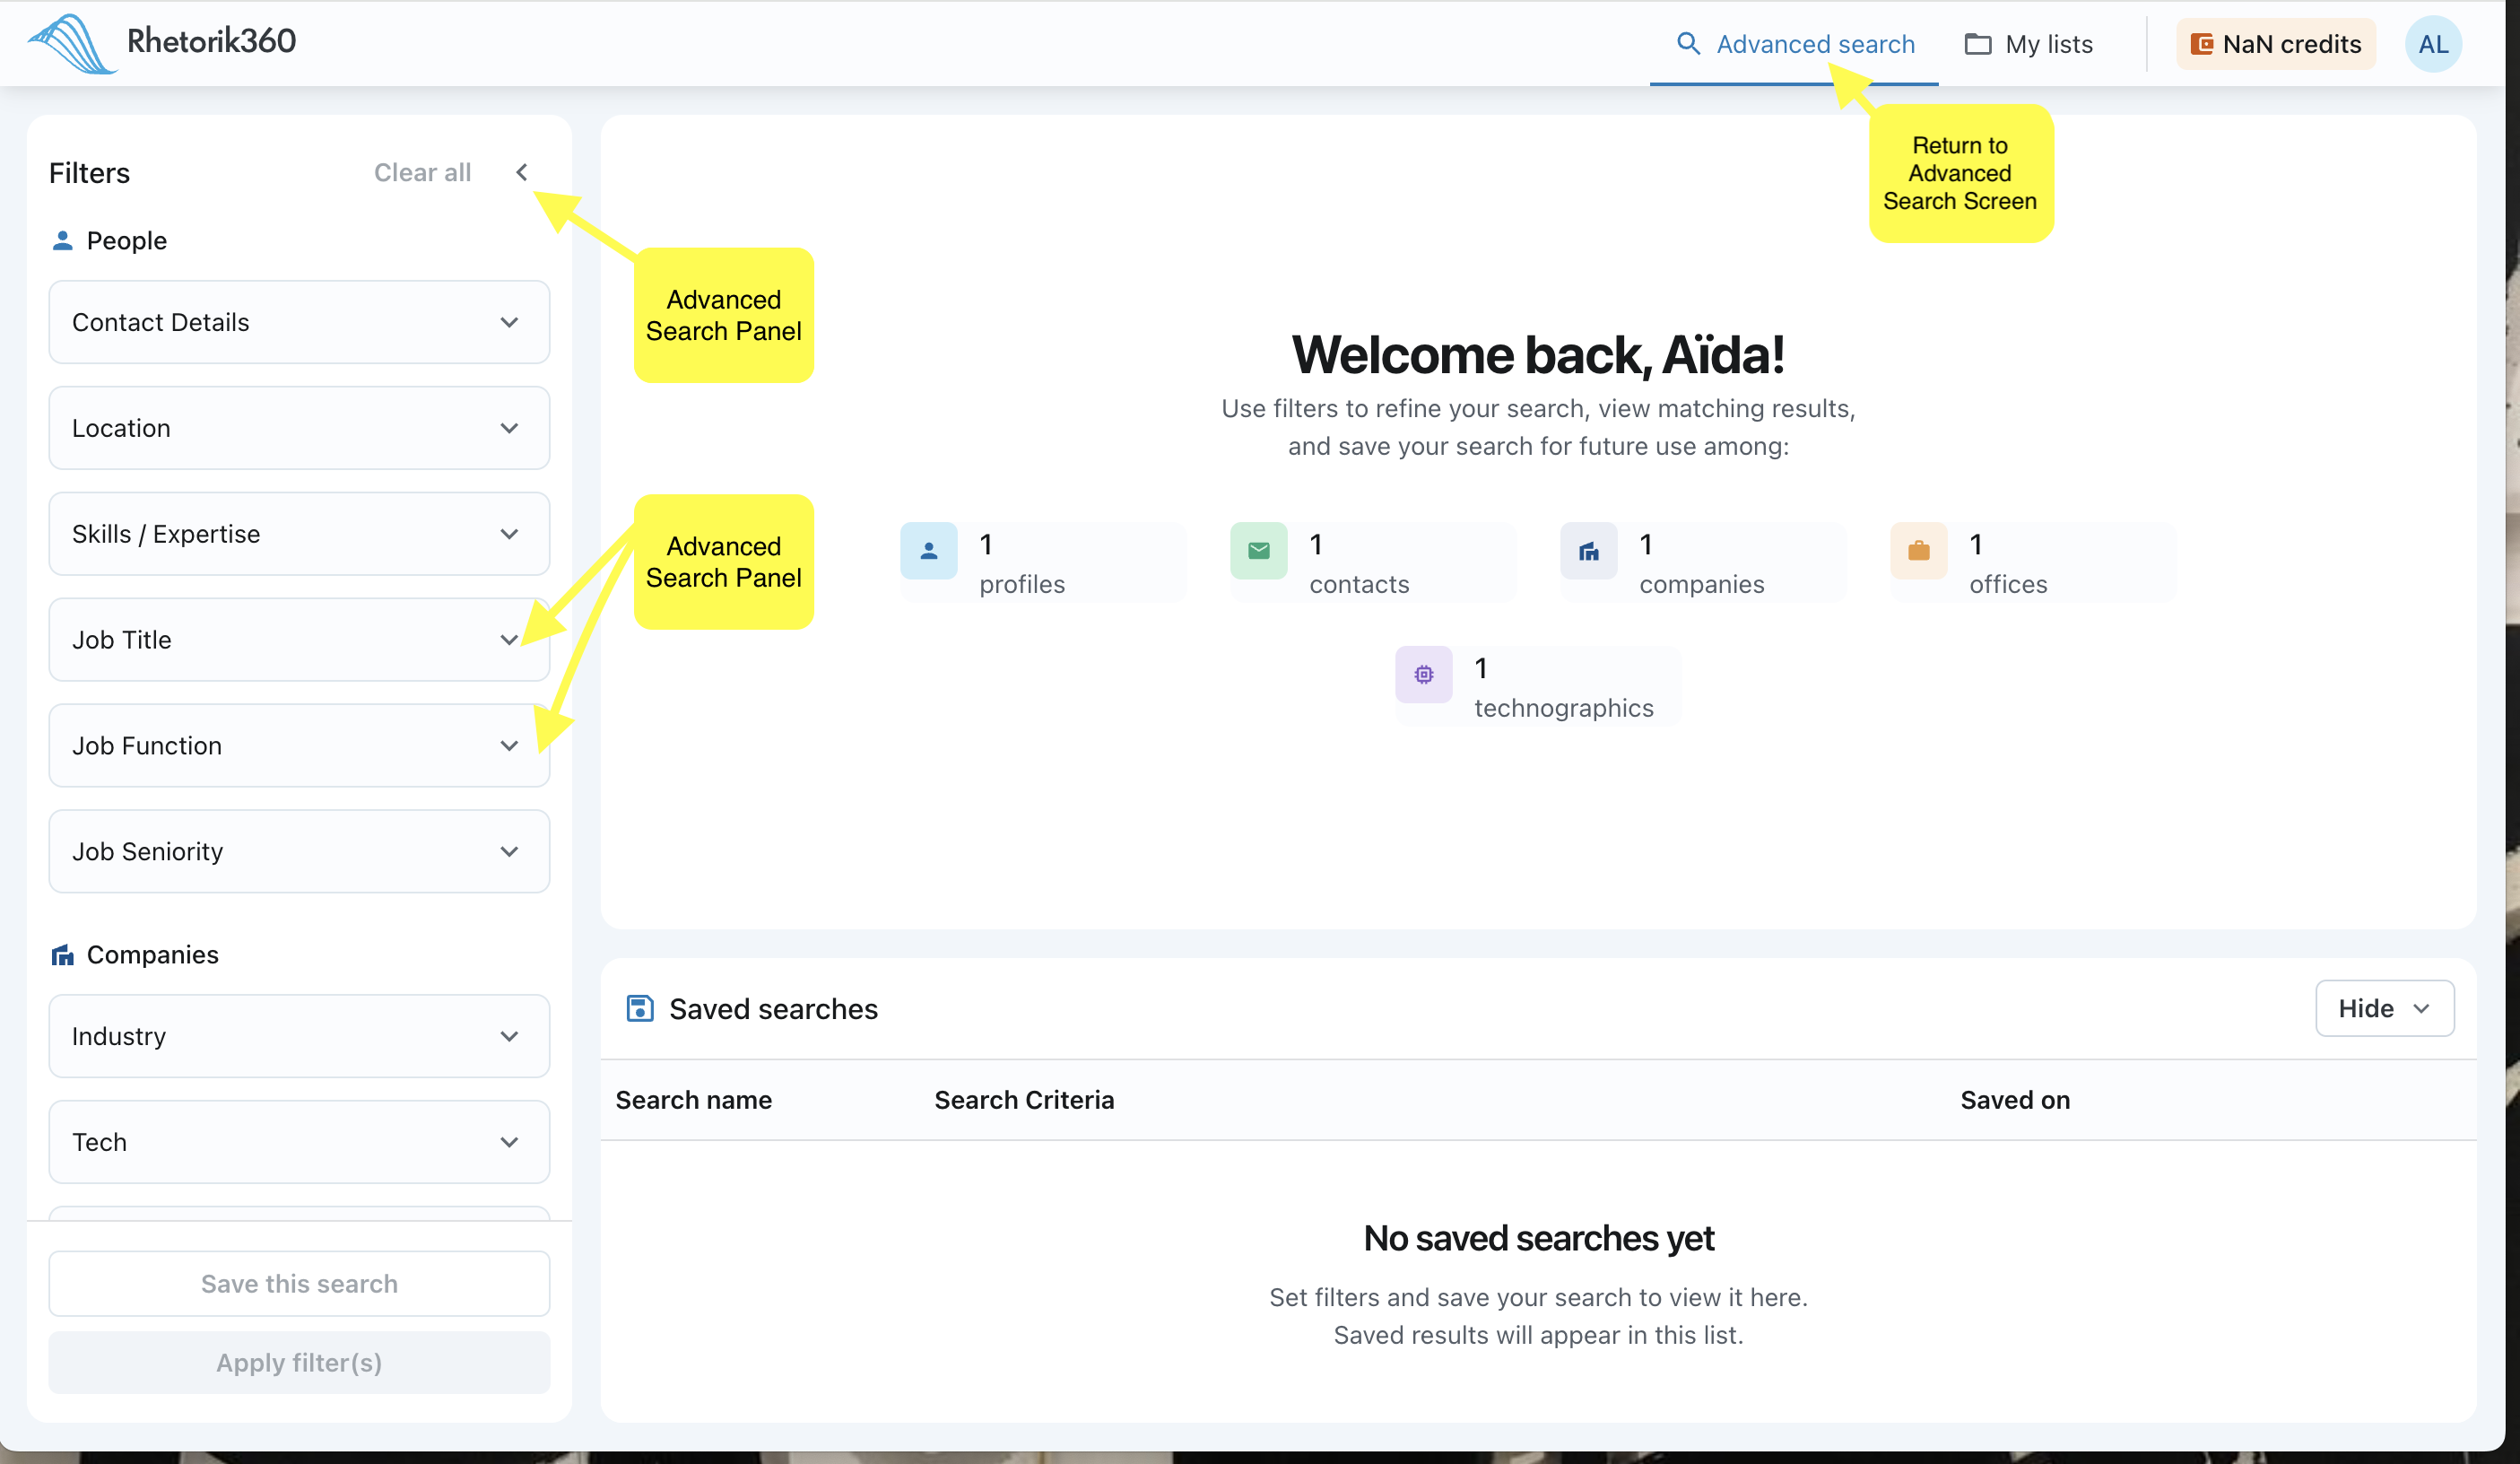The width and height of the screenshot is (2520, 1464).
Task: Click the No saved searches yet message
Action: pyautogui.click(x=1538, y=1239)
